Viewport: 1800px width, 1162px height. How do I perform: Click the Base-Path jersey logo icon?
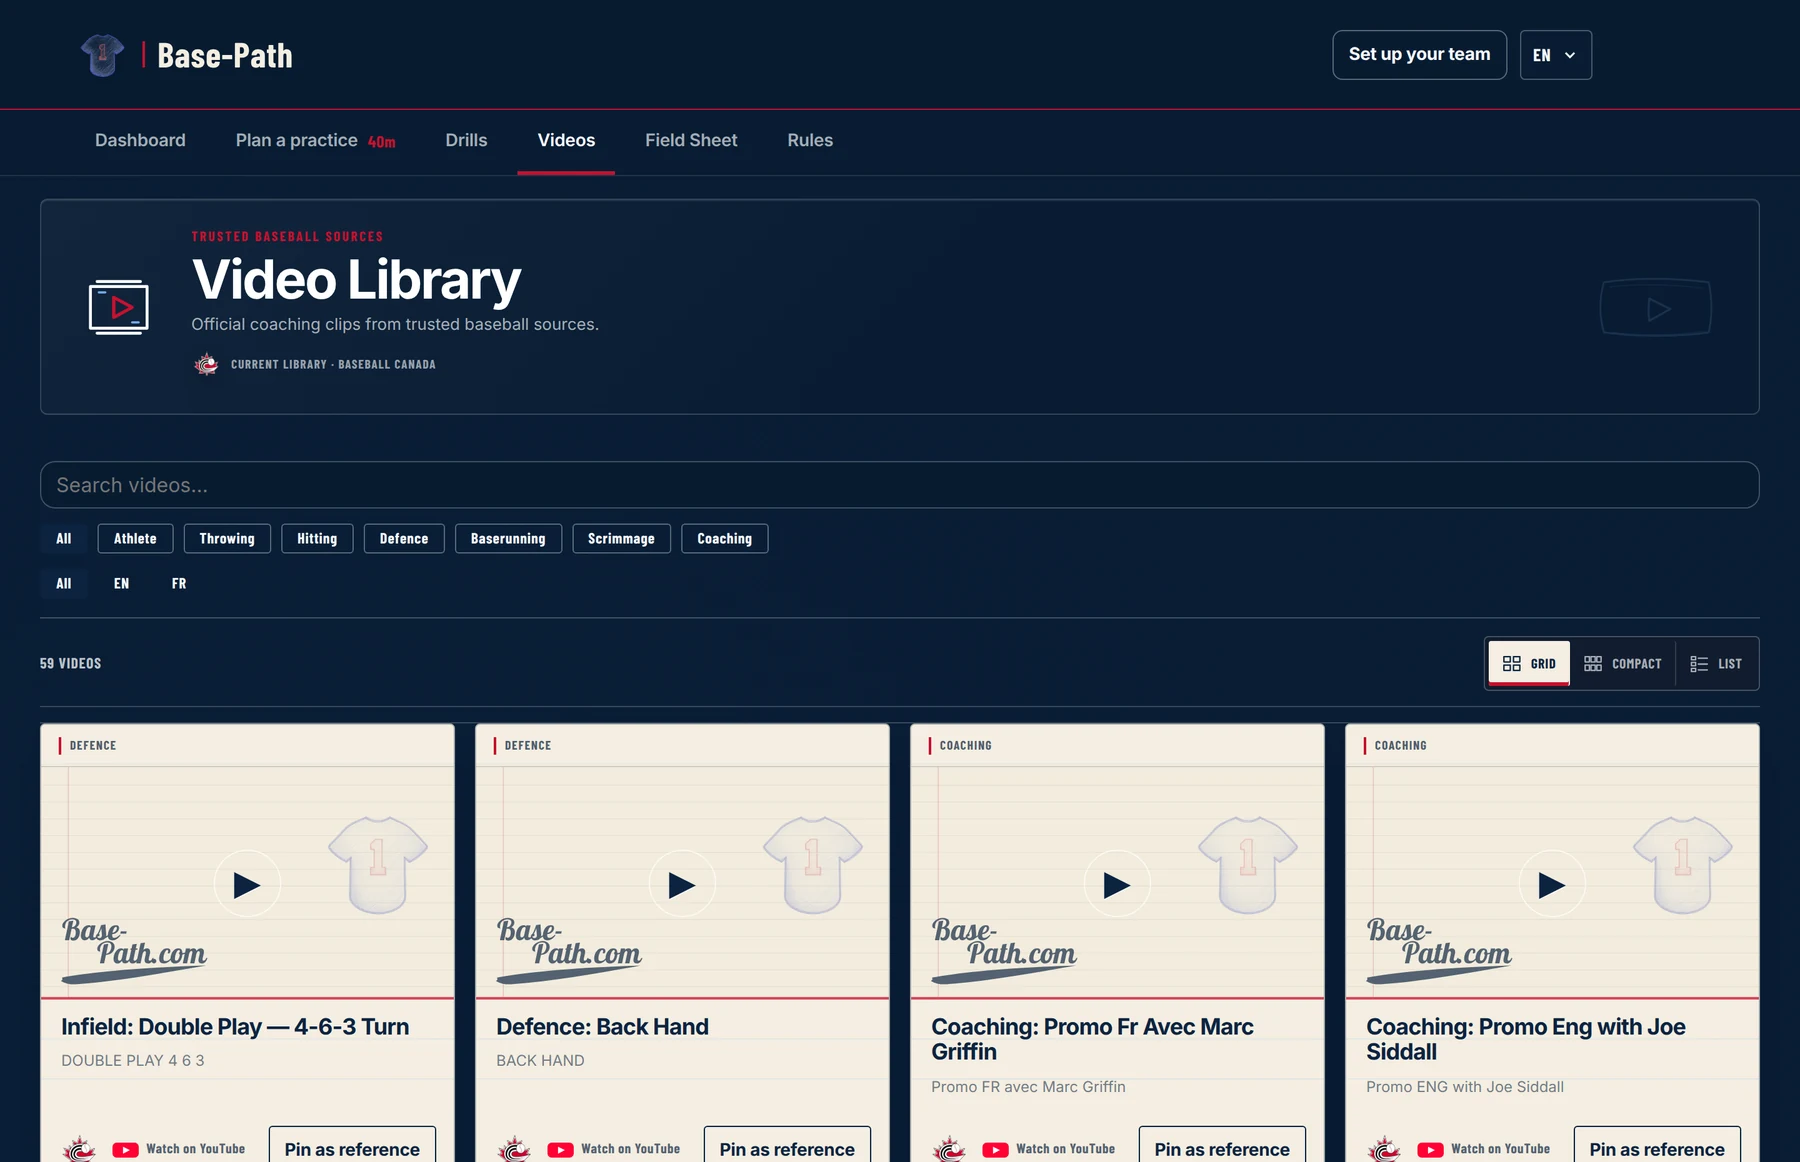(x=103, y=55)
